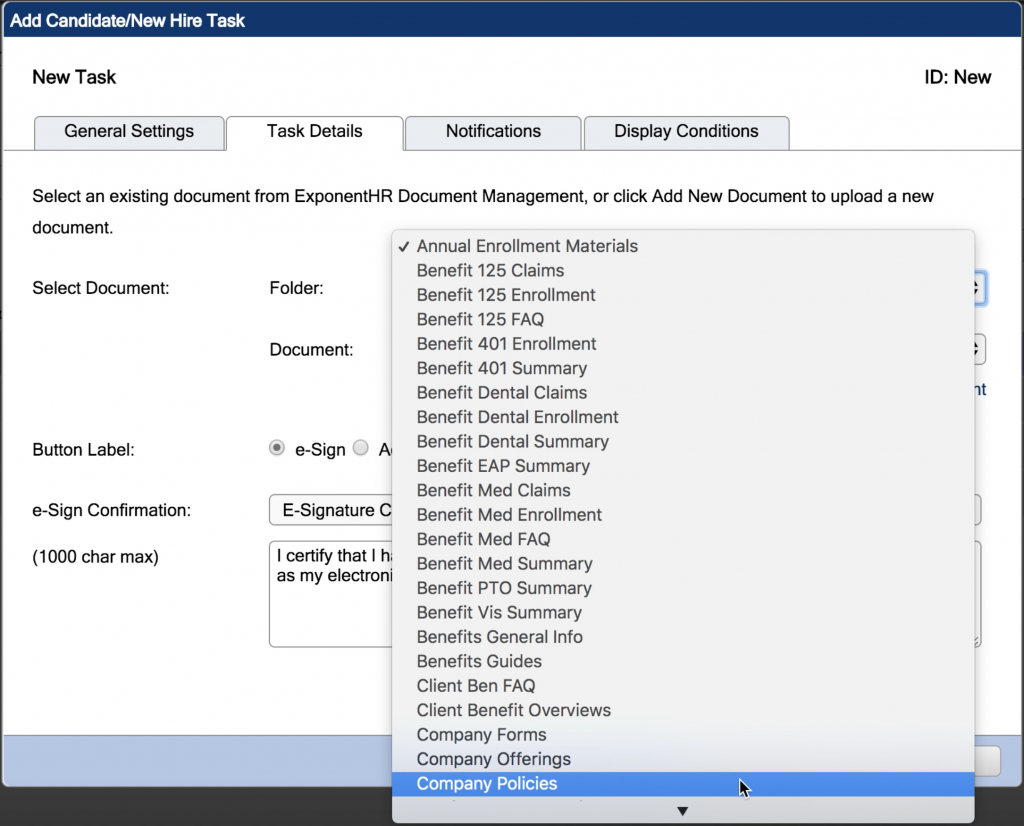Switch to the Display Conditions tab
The width and height of the screenshot is (1024, 826).
pyautogui.click(x=686, y=131)
